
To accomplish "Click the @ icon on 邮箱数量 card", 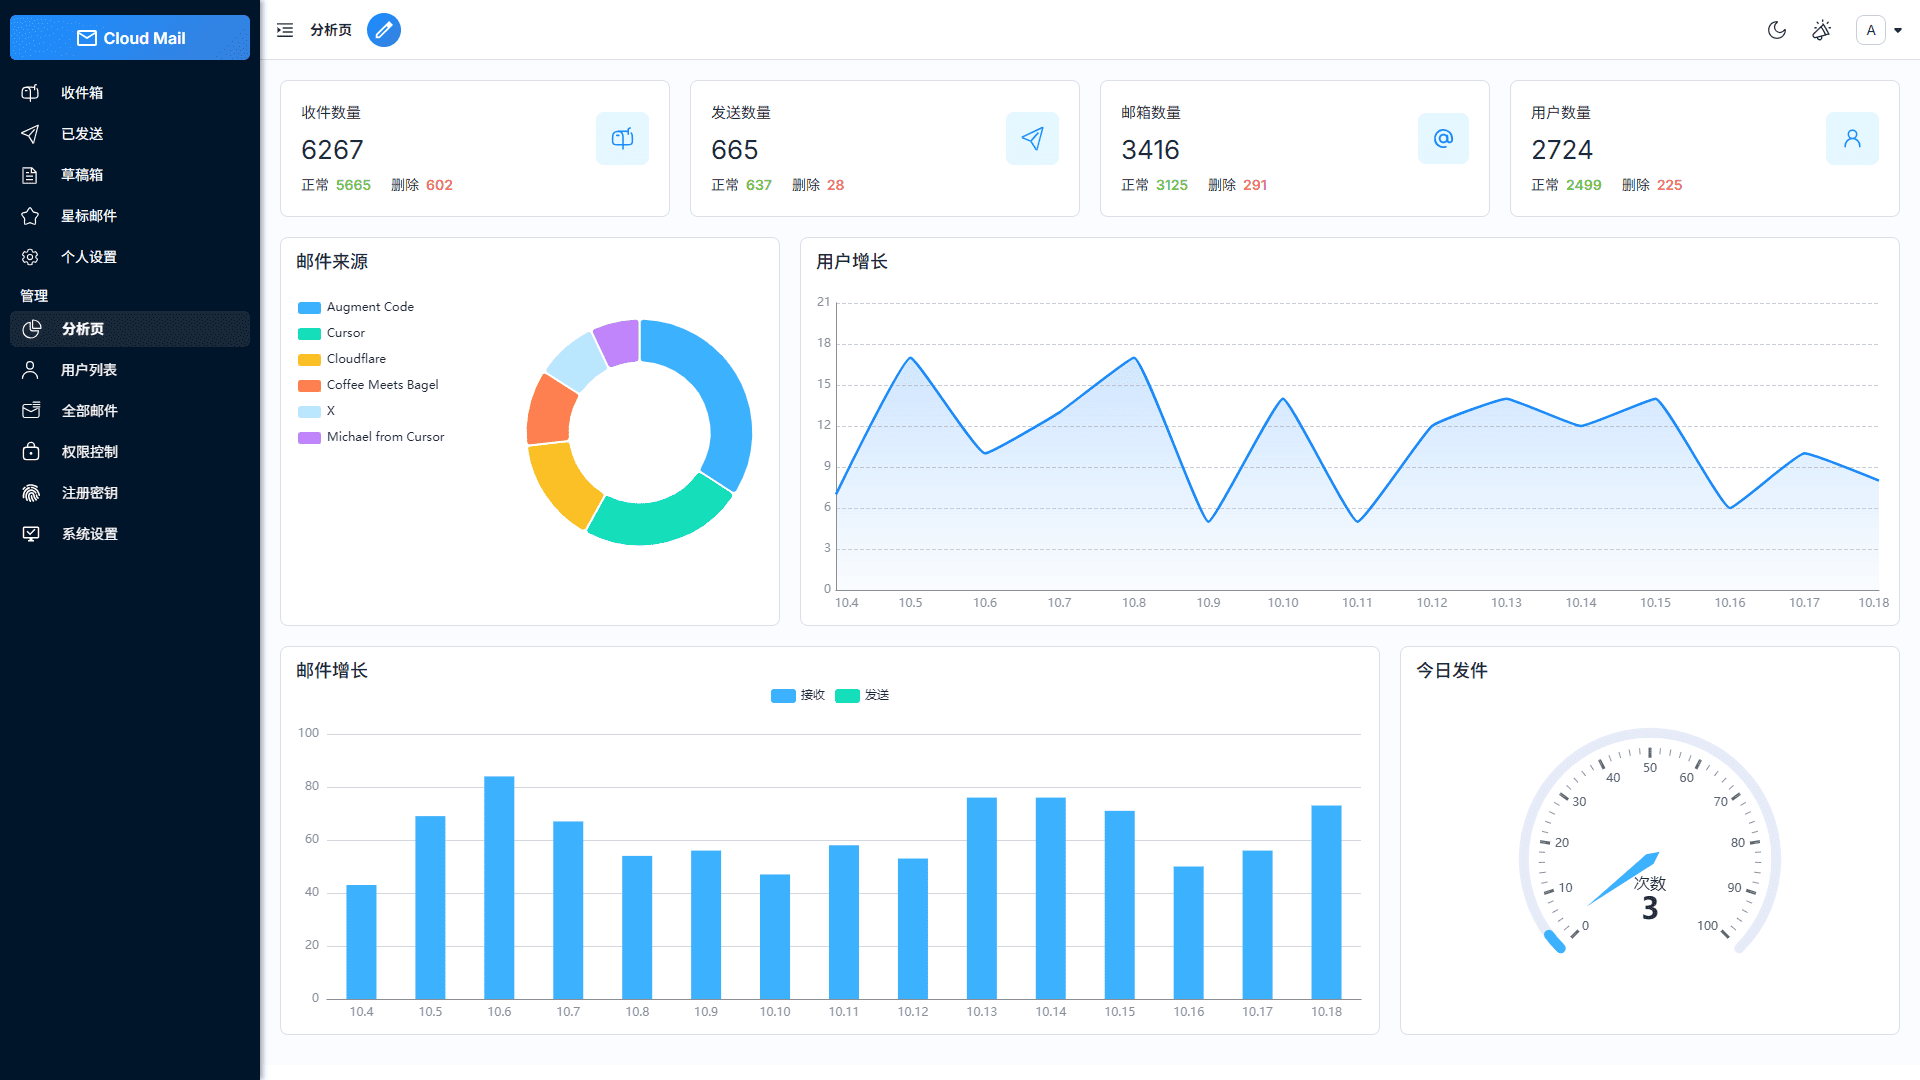I will (1442, 138).
